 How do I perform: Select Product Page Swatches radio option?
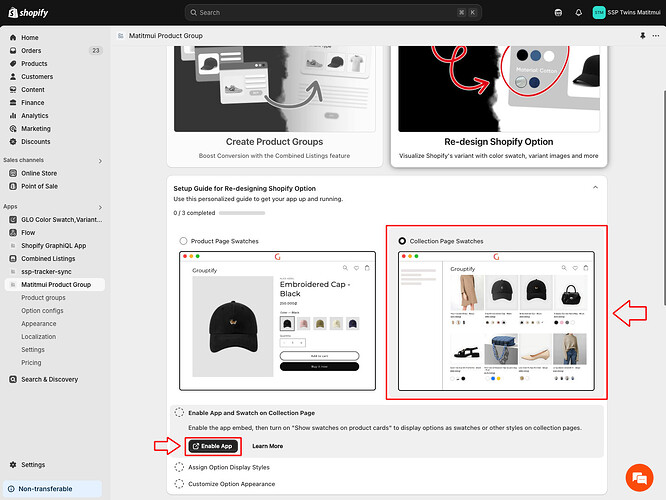point(183,241)
